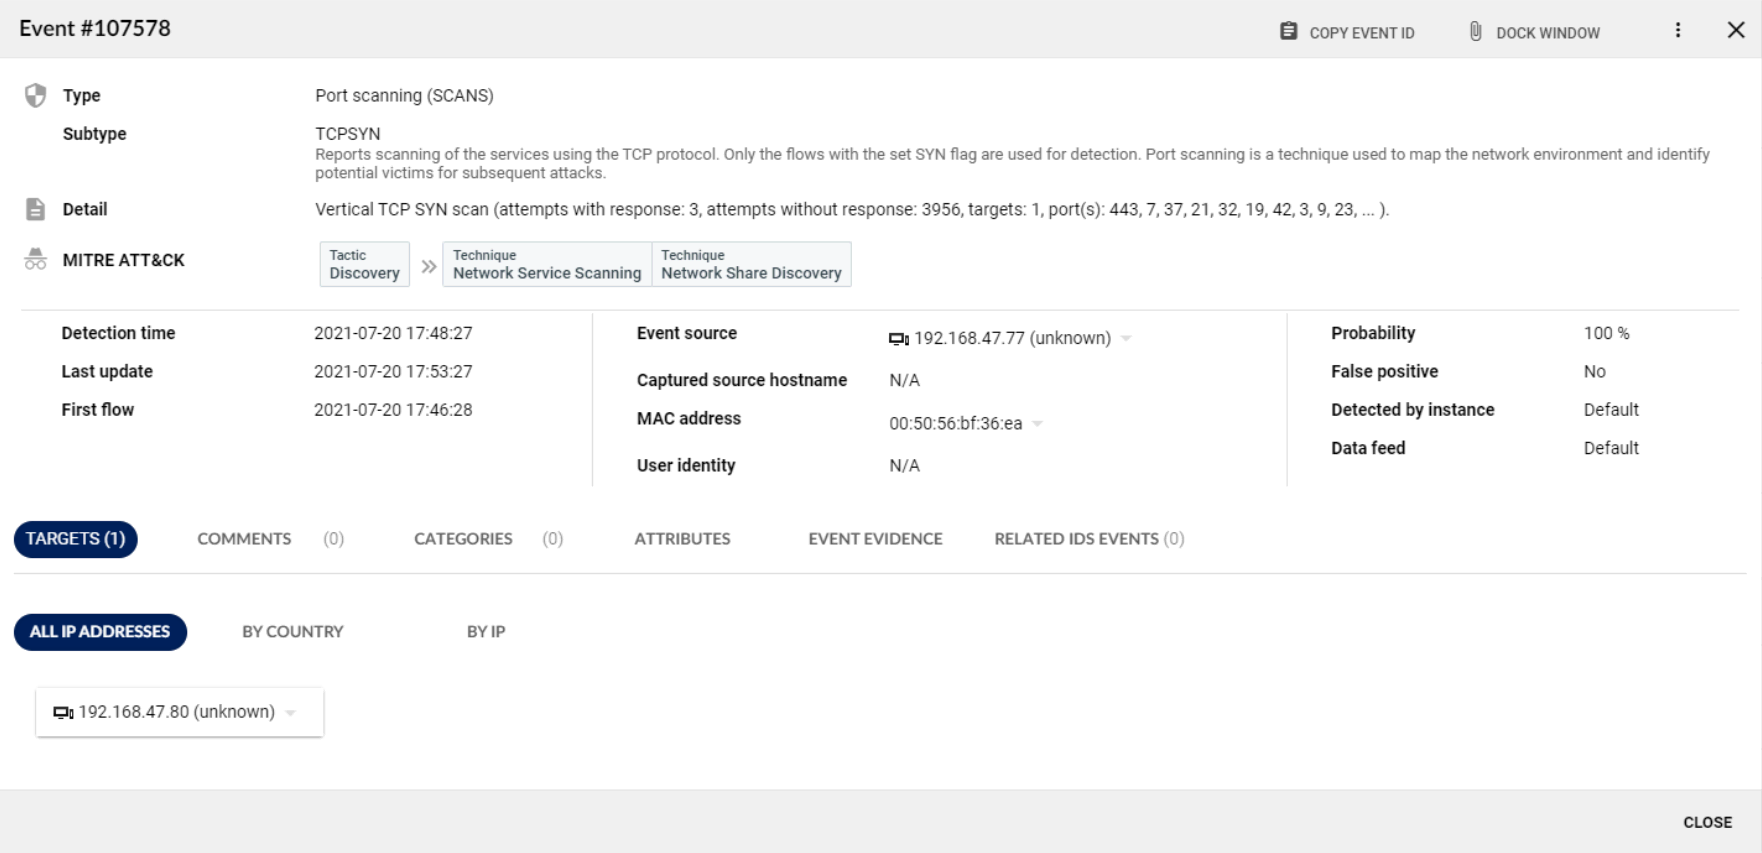
Task: Click the device icon beside 192.168.47.77
Action: (898, 339)
